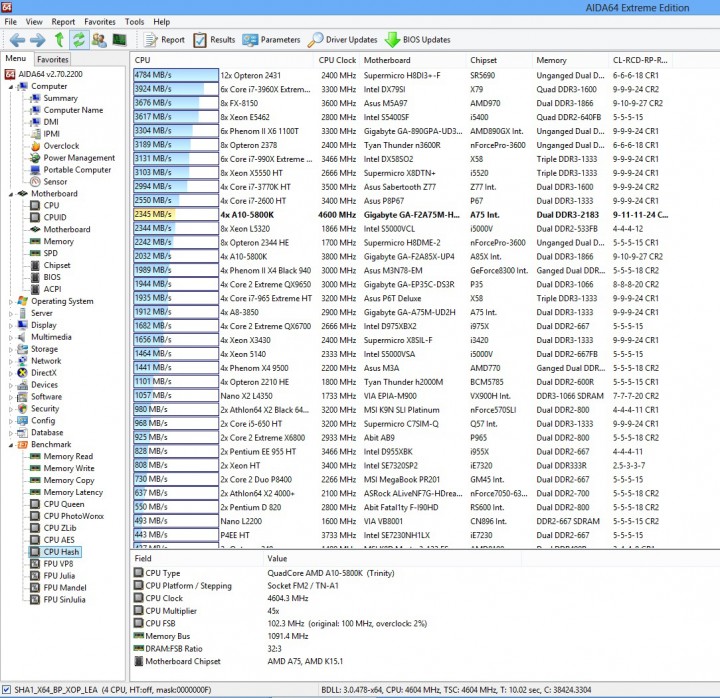
Task: Select the 4784 MB/s result bar
Action: point(176,75)
